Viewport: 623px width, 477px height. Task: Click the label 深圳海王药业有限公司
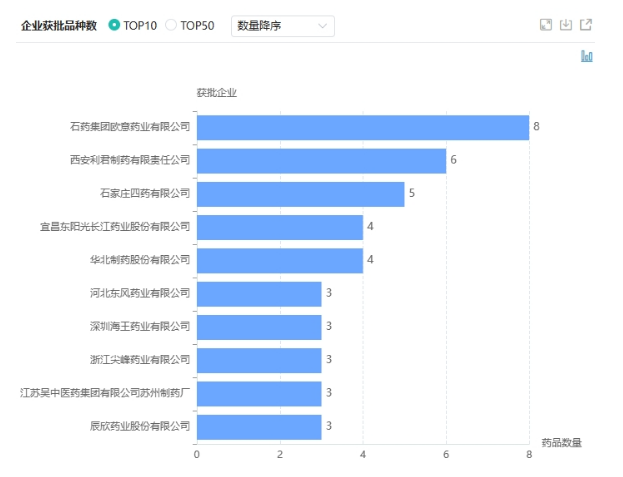(140, 326)
